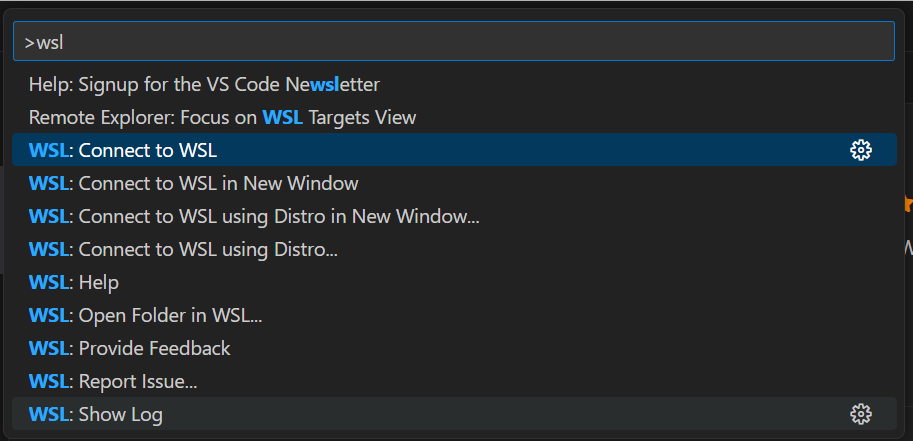Image resolution: width=913 pixels, height=441 pixels.
Task: Open gear settings for WSL: Show Log
Action: click(861, 414)
